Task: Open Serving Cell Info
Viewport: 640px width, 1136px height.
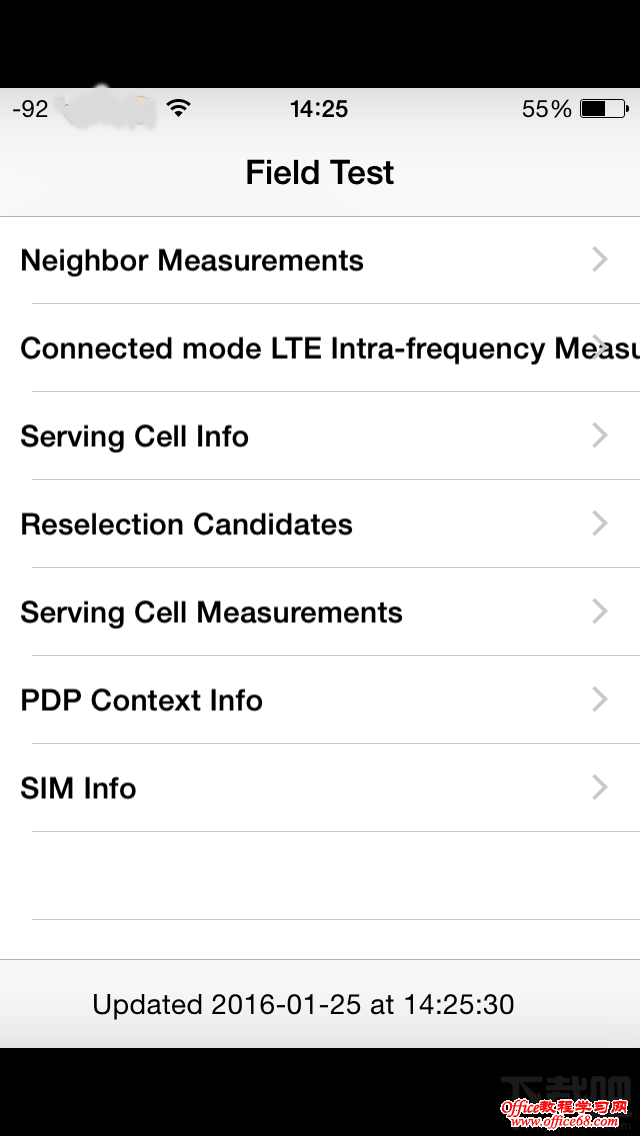Action: click(135, 437)
